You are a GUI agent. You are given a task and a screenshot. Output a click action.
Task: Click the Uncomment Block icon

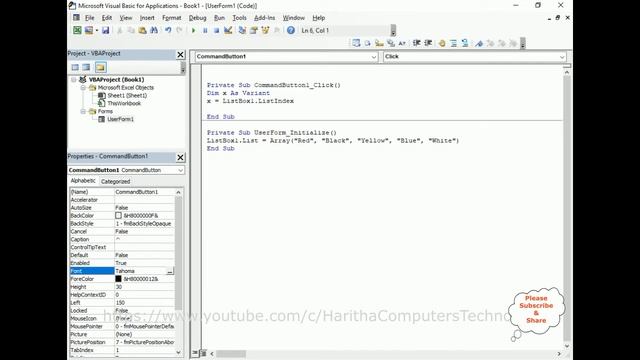coord(465,43)
